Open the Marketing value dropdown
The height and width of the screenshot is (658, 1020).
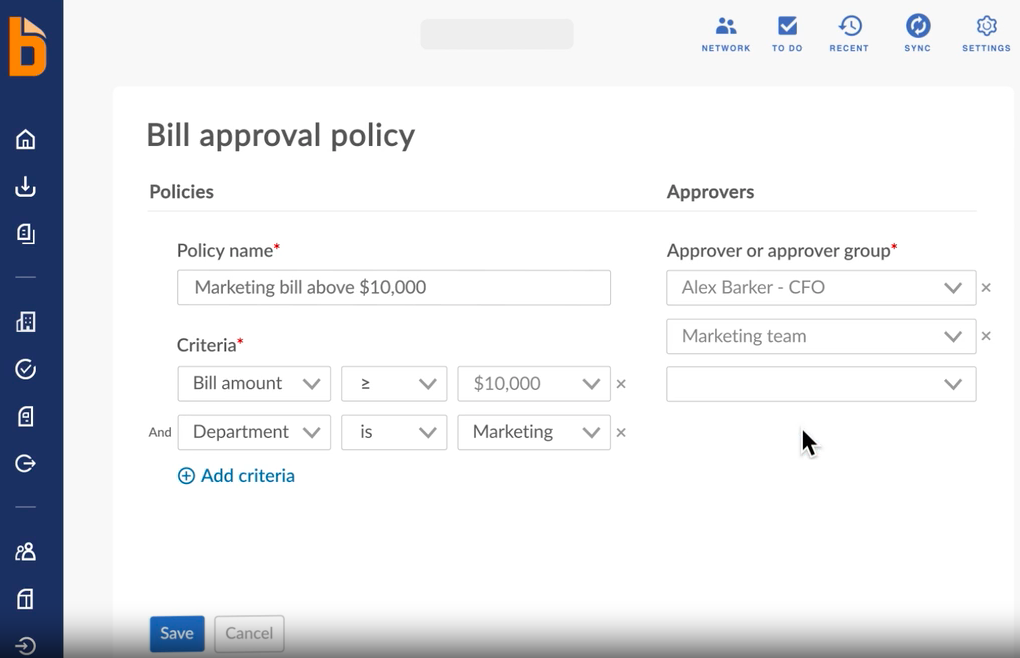pyautogui.click(x=534, y=432)
